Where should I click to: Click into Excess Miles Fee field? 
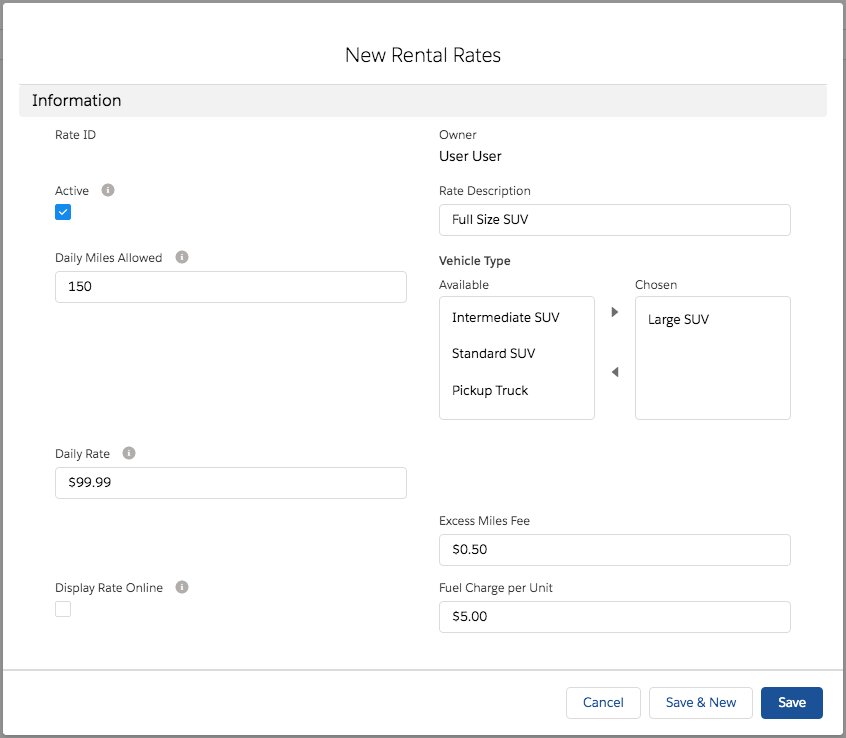[615, 550]
